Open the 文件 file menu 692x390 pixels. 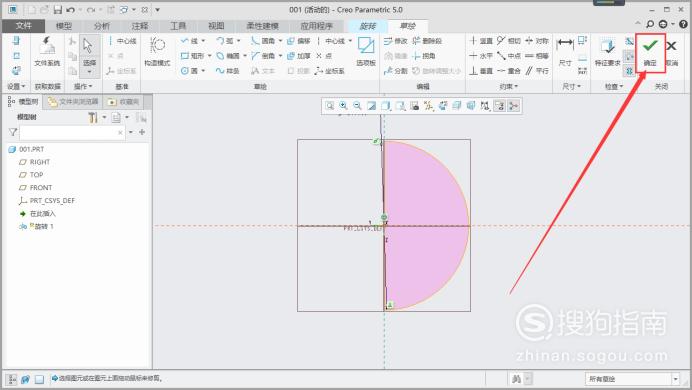coord(23,26)
